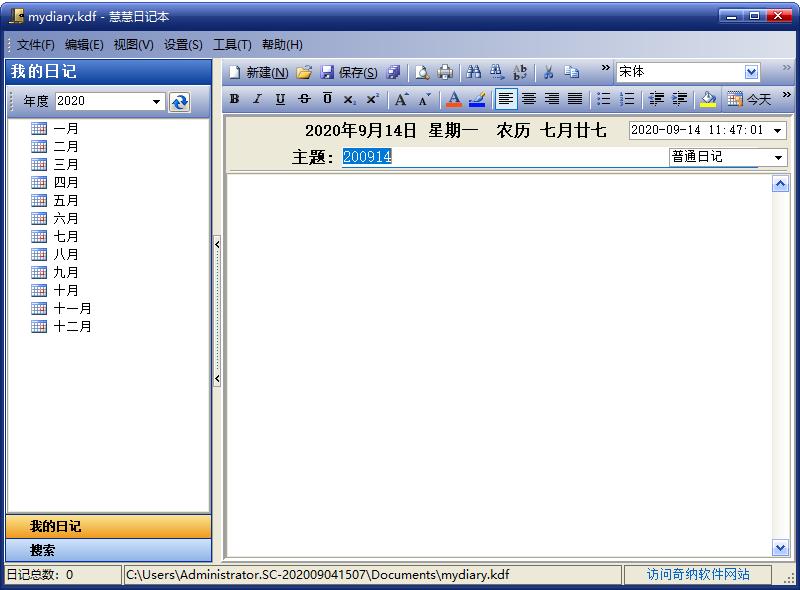Toggle italic formatting
Screen dimensions: 800x590
point(257,99)
